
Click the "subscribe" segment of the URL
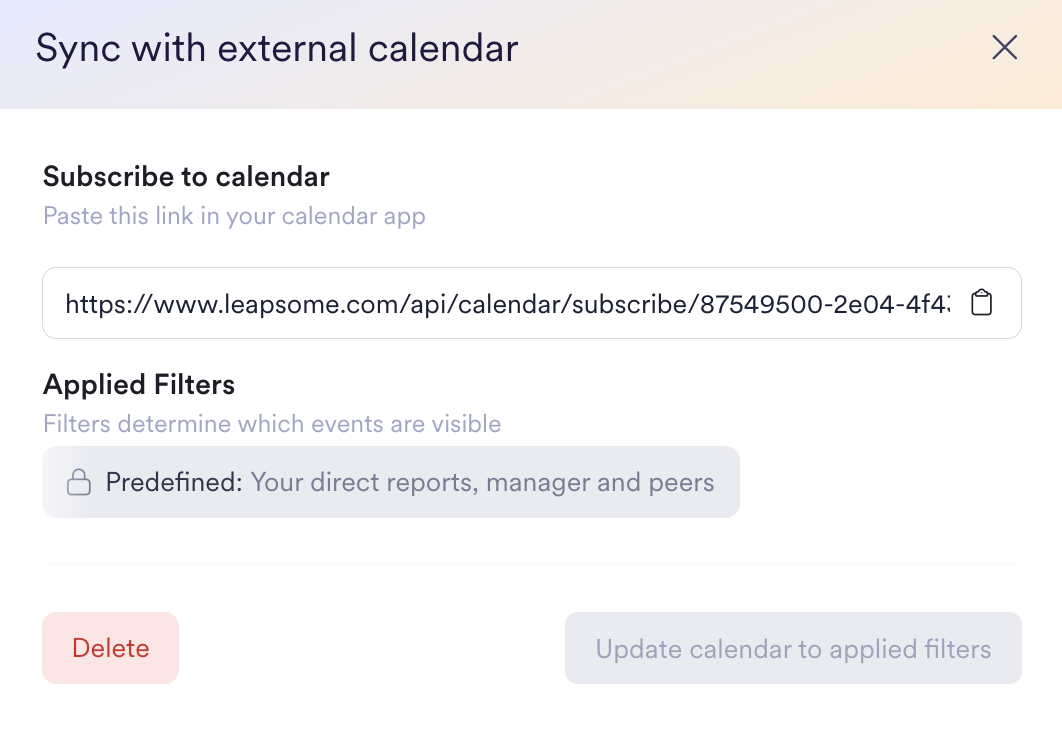click(x=628, y=303)
